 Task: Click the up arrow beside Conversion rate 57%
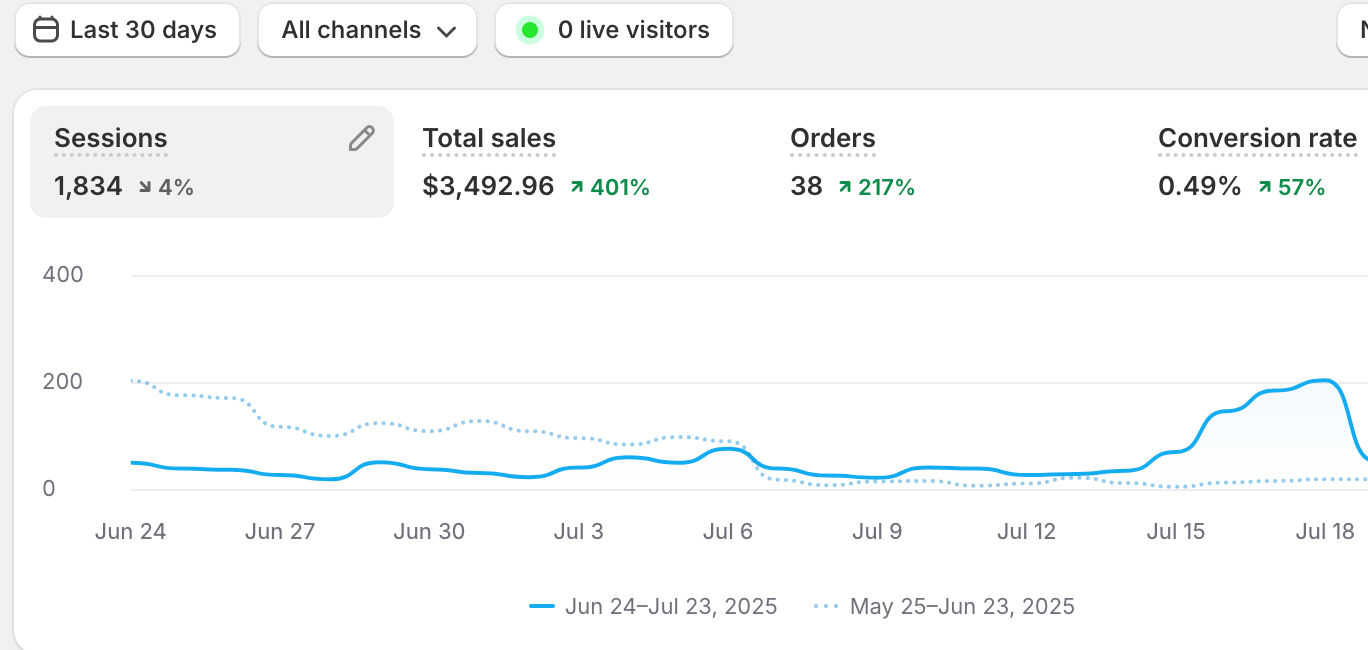[x=1265, y=187]
